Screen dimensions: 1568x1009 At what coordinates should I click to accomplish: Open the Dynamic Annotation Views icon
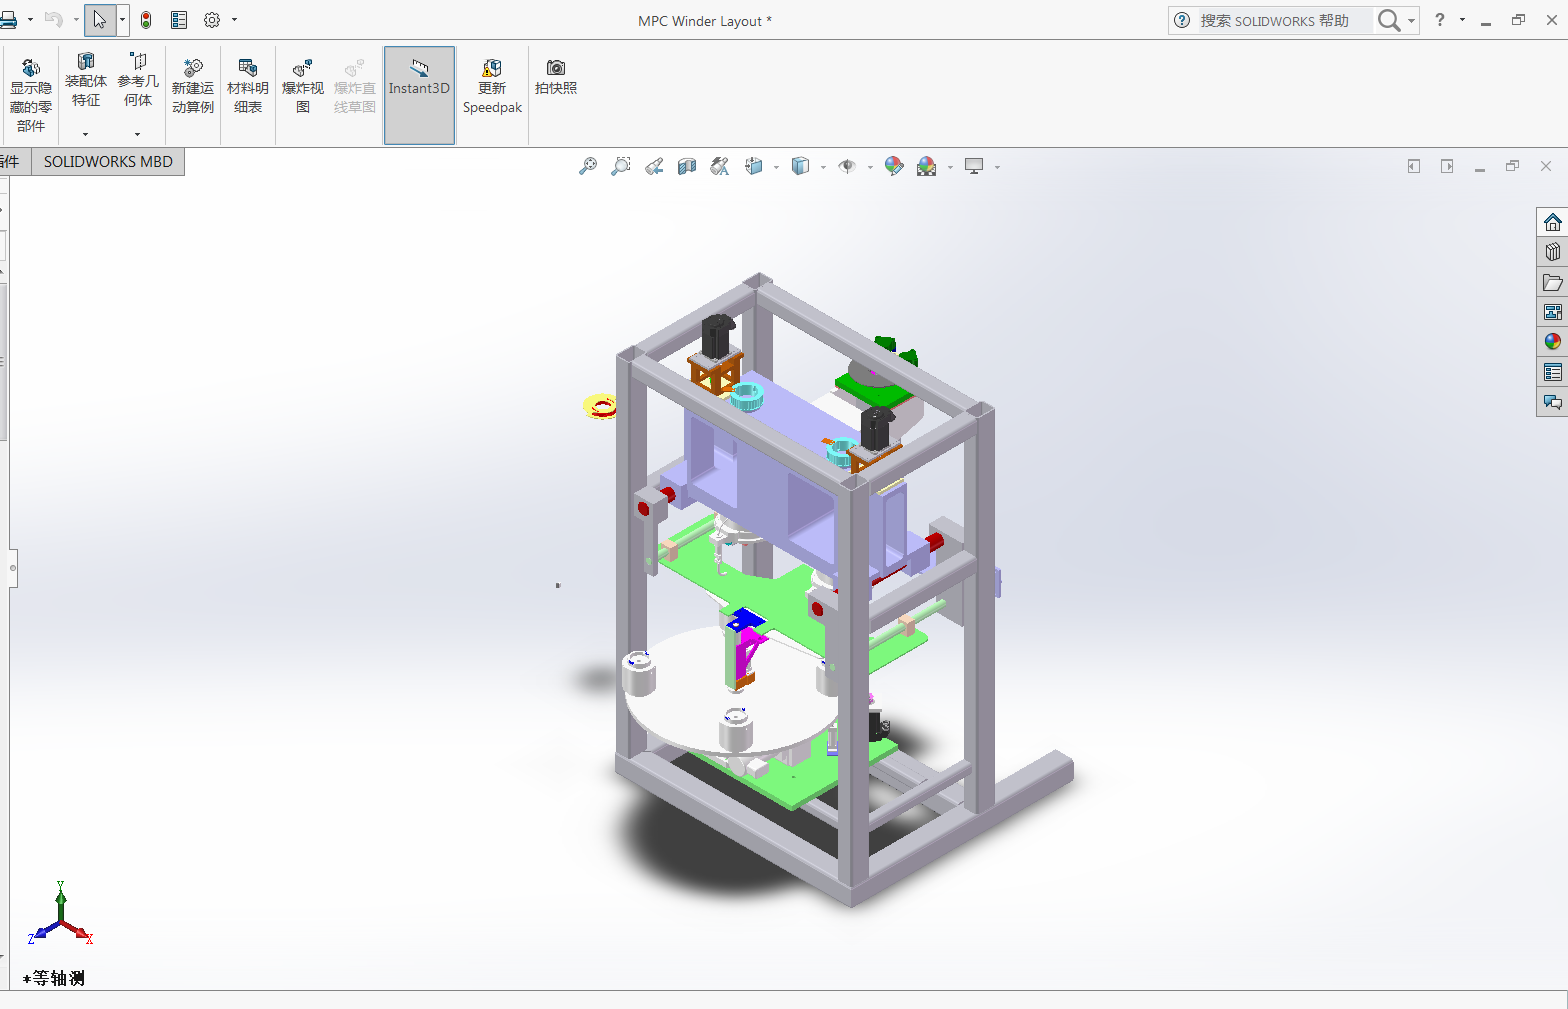(x=720, y=166)
